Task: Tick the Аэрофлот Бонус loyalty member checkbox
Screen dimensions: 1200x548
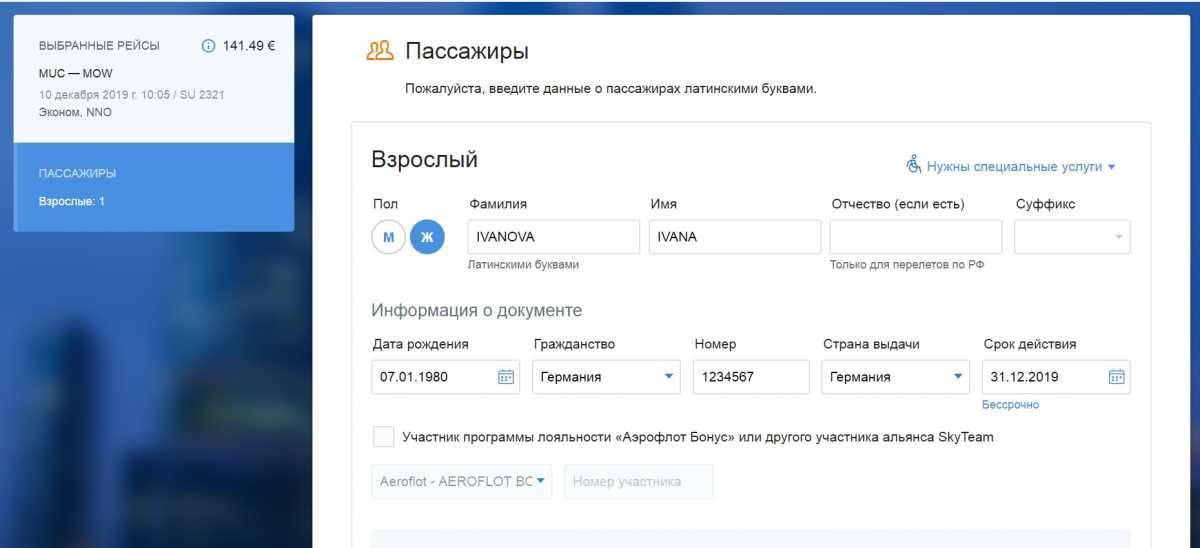Action: (383, 437)
